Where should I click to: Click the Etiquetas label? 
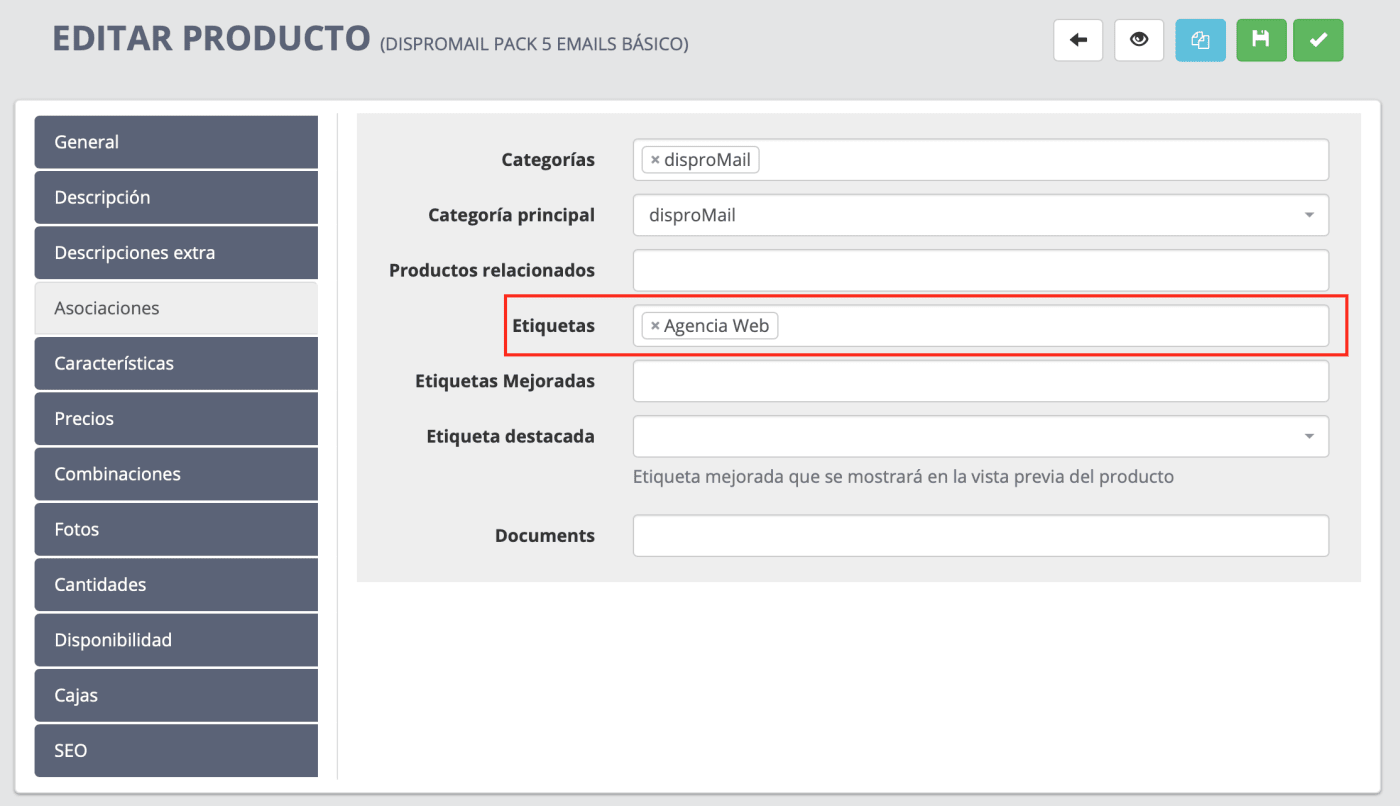553,326
